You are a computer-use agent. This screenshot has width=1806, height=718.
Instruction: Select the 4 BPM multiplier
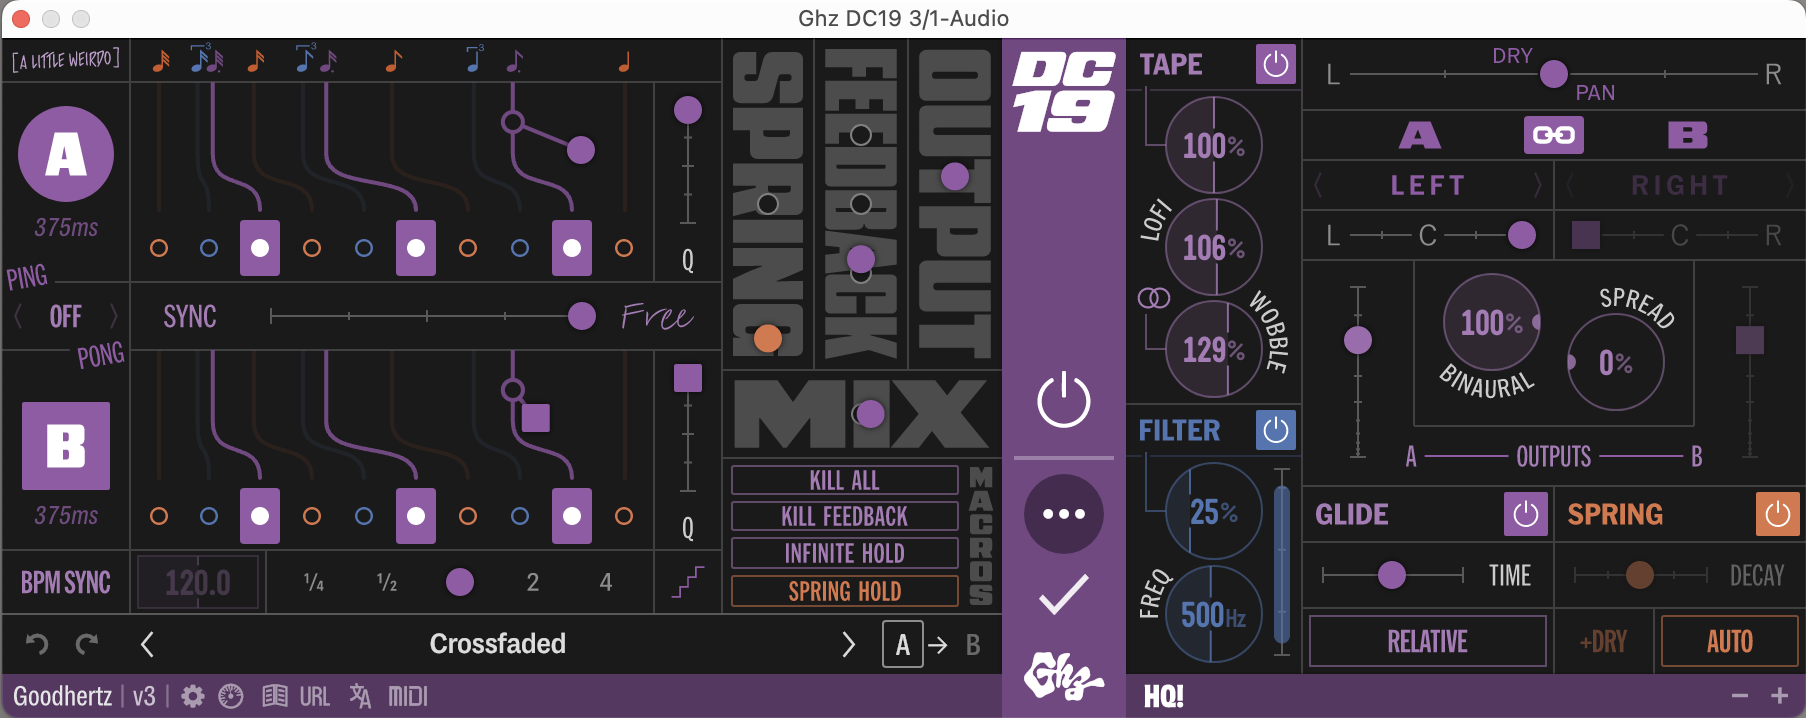click(x=606, y=582)
